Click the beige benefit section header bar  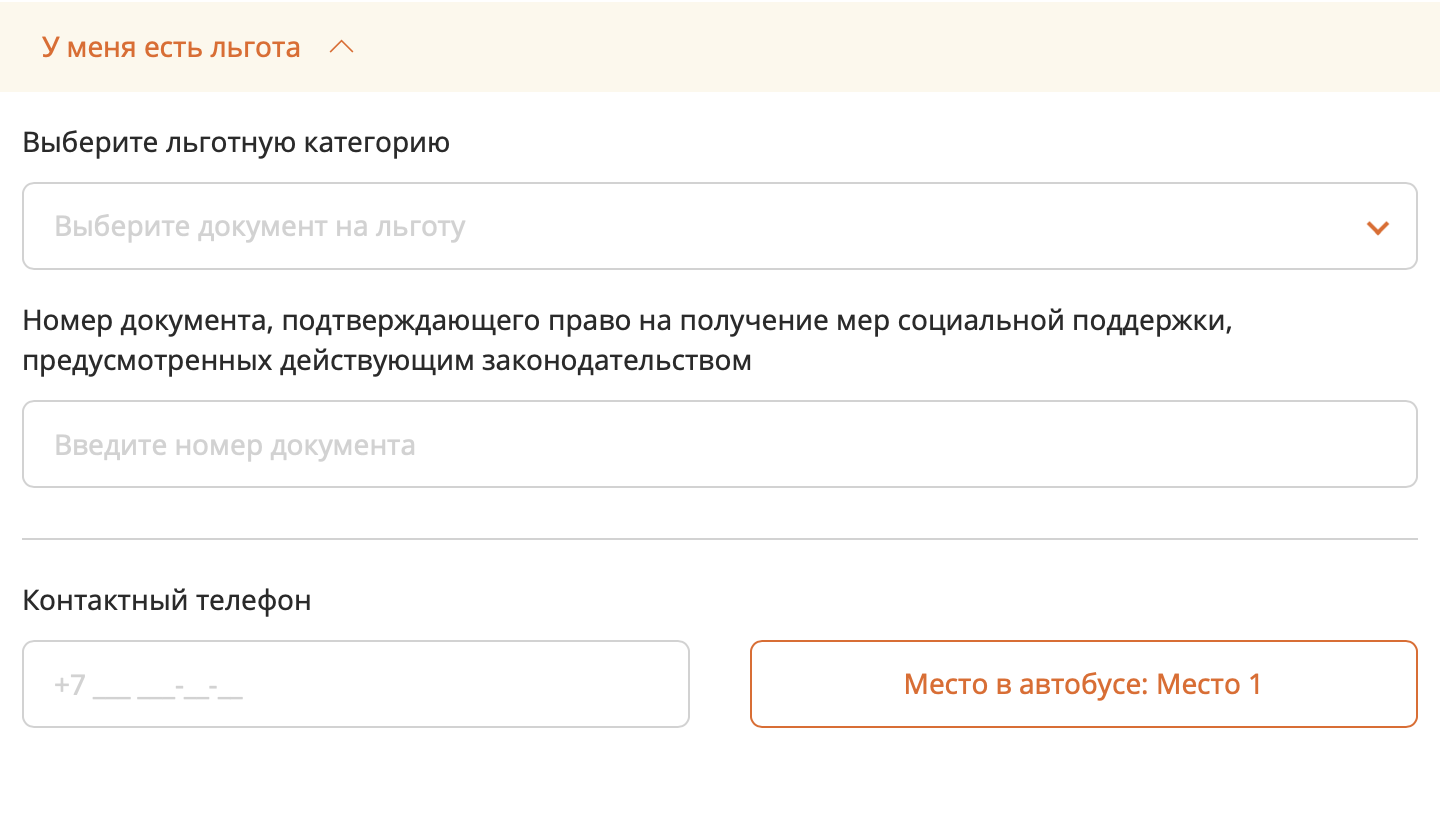pyautogui.click(x=720, y=46)
